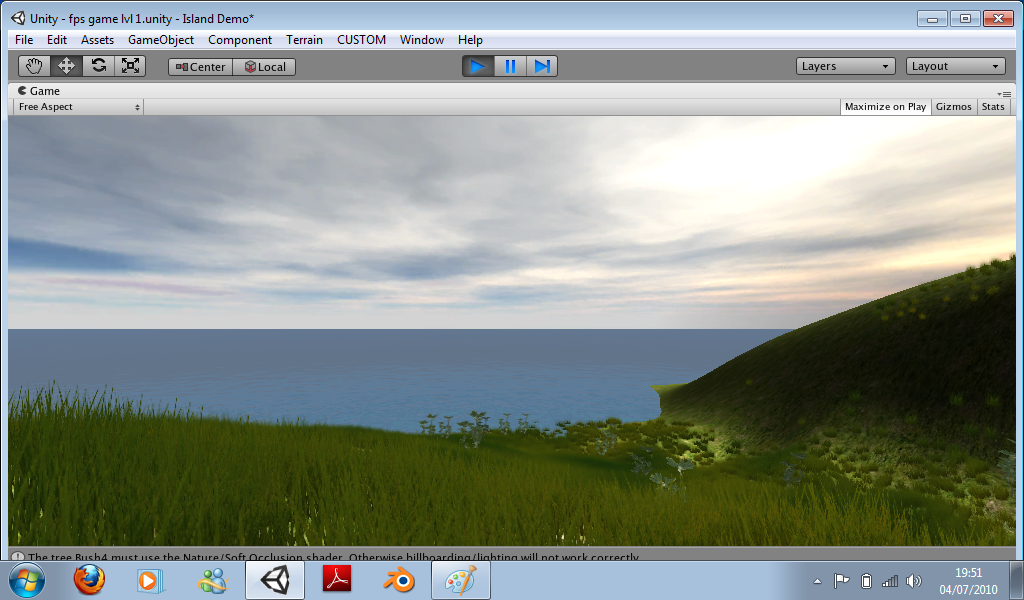Viewport: 1024px width, 600px height.
Task: Open Blender from the taskbar
Action: (398, 580)
